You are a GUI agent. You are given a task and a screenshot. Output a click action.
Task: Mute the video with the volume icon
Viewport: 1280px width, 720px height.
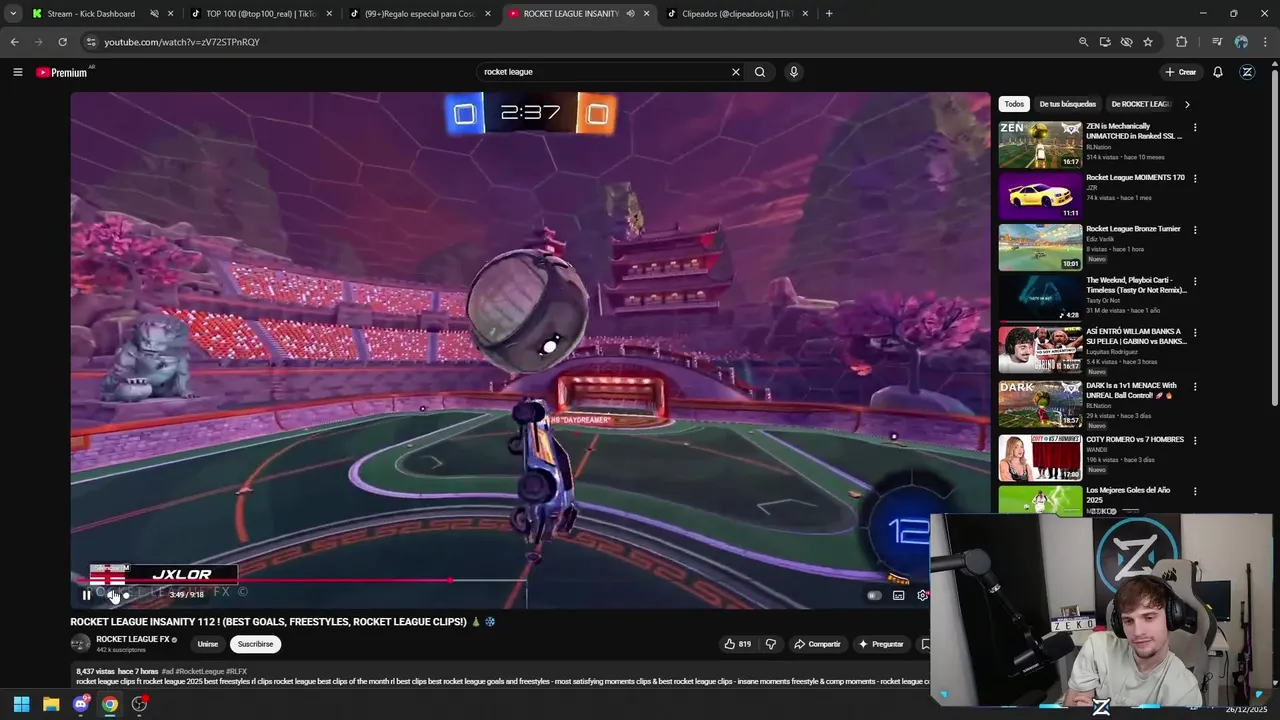click(x=111, y=595)
